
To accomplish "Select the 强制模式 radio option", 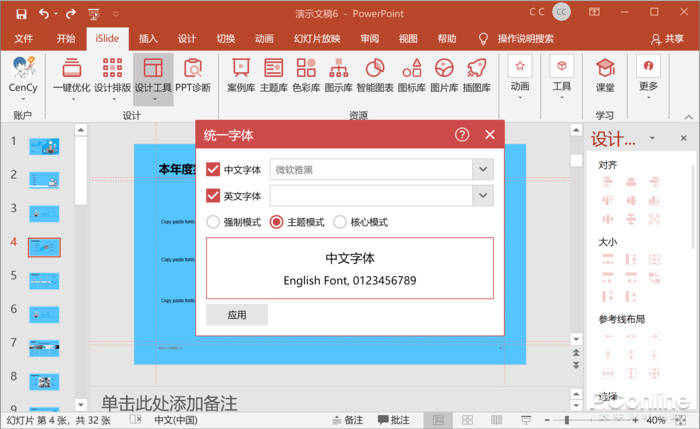I will 212,222.
